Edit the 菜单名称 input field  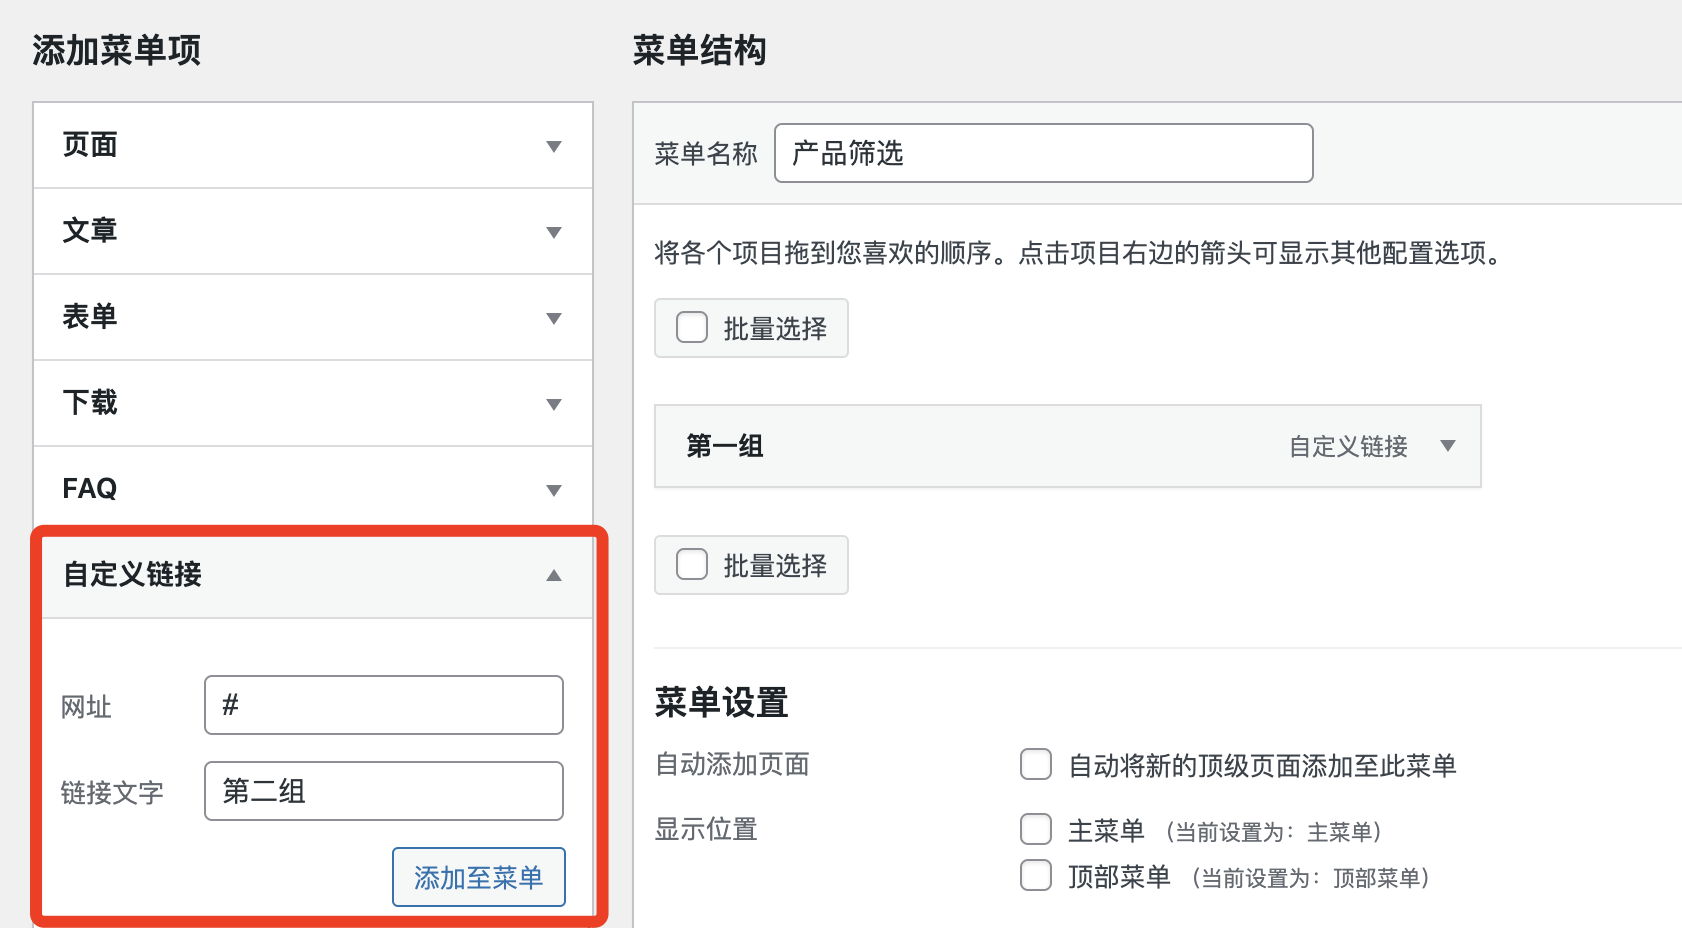tap(1043, 153)
